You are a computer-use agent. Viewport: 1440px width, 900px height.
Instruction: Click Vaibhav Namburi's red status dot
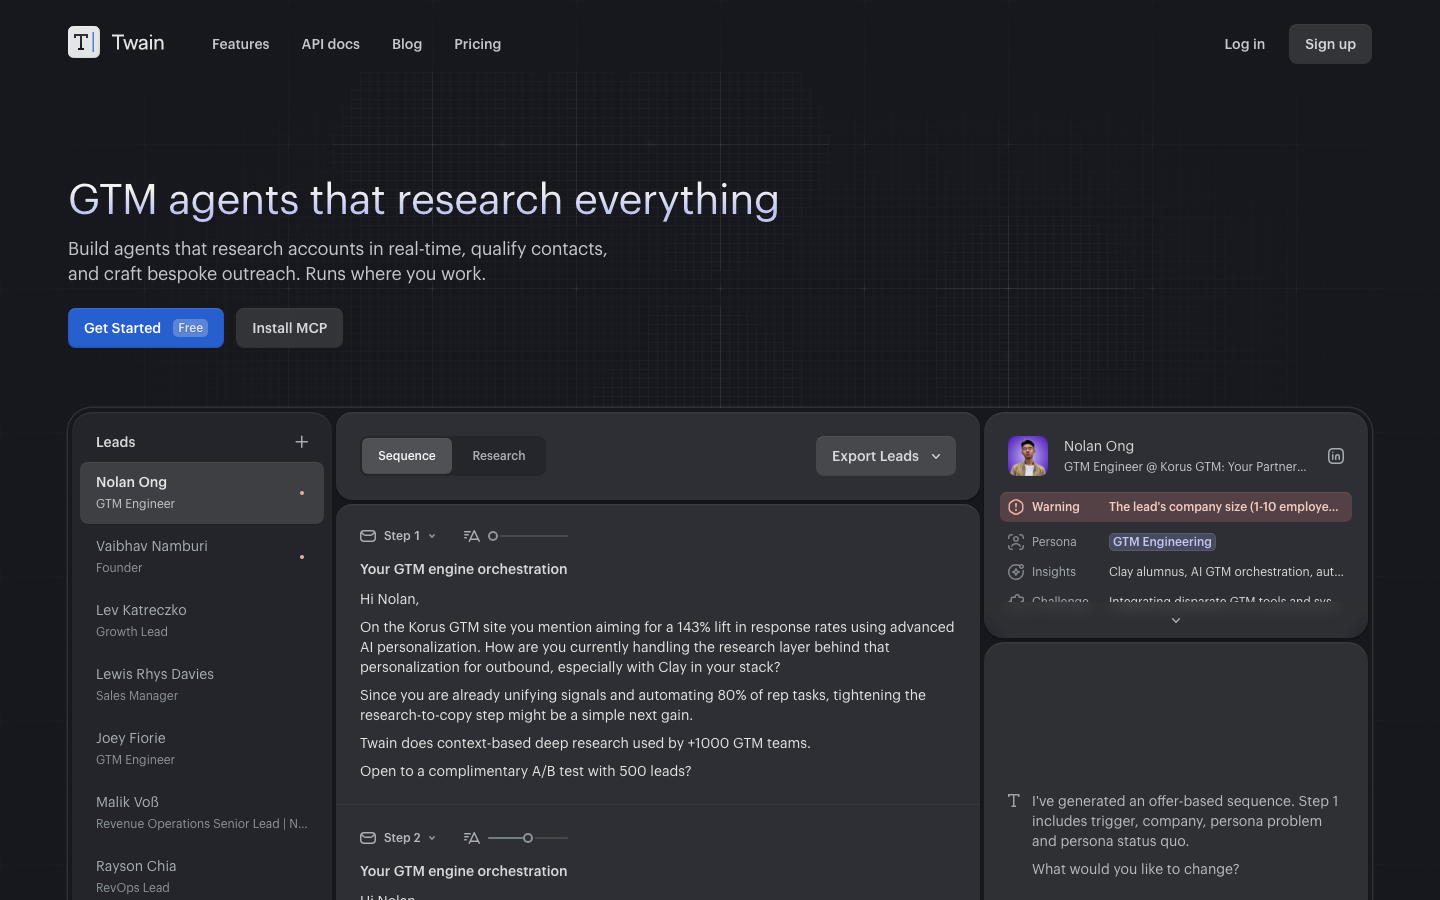(302, 557)
